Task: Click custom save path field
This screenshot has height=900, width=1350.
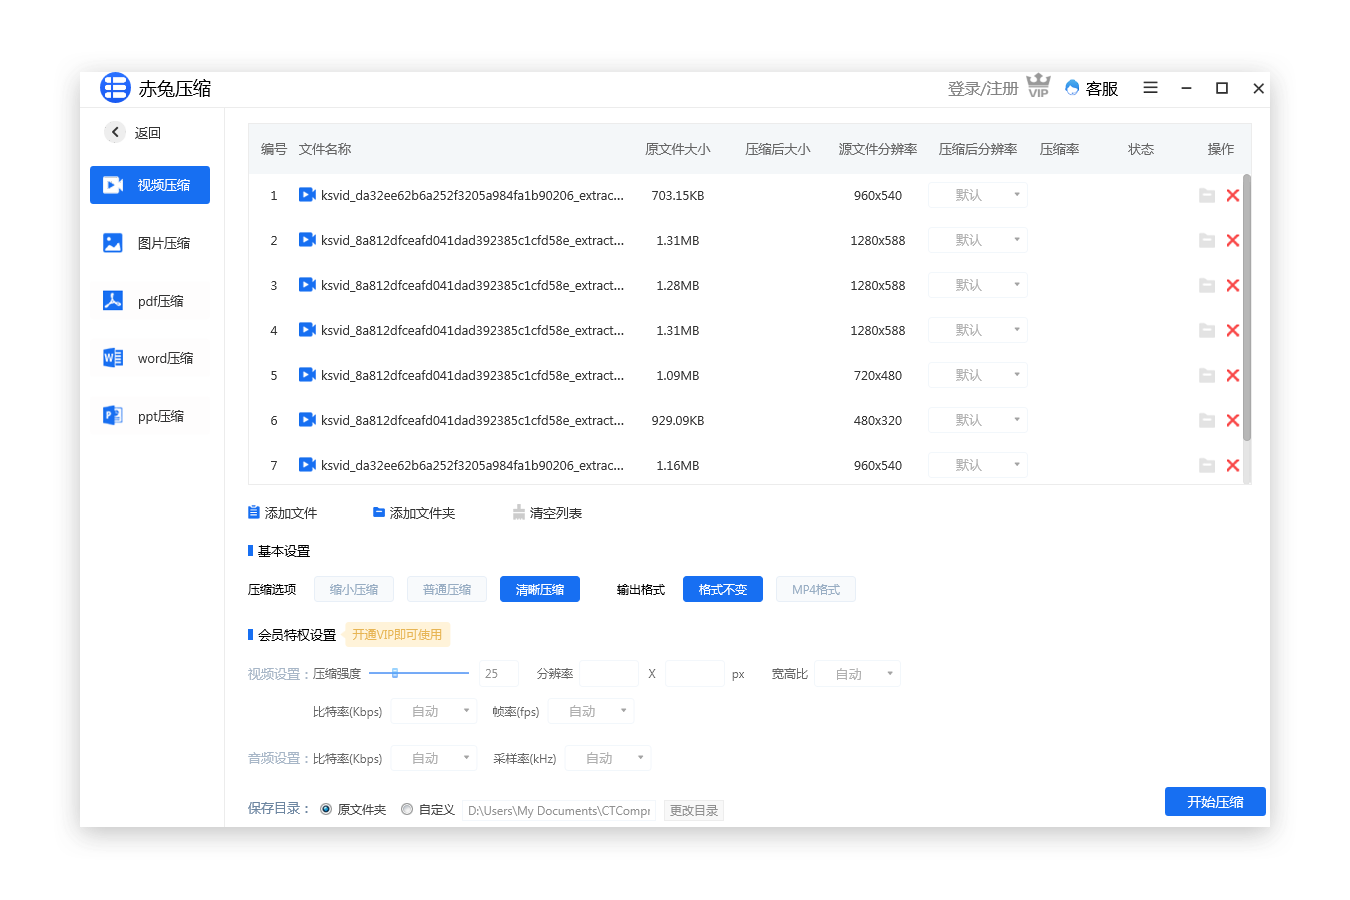Action: [558, 810]
